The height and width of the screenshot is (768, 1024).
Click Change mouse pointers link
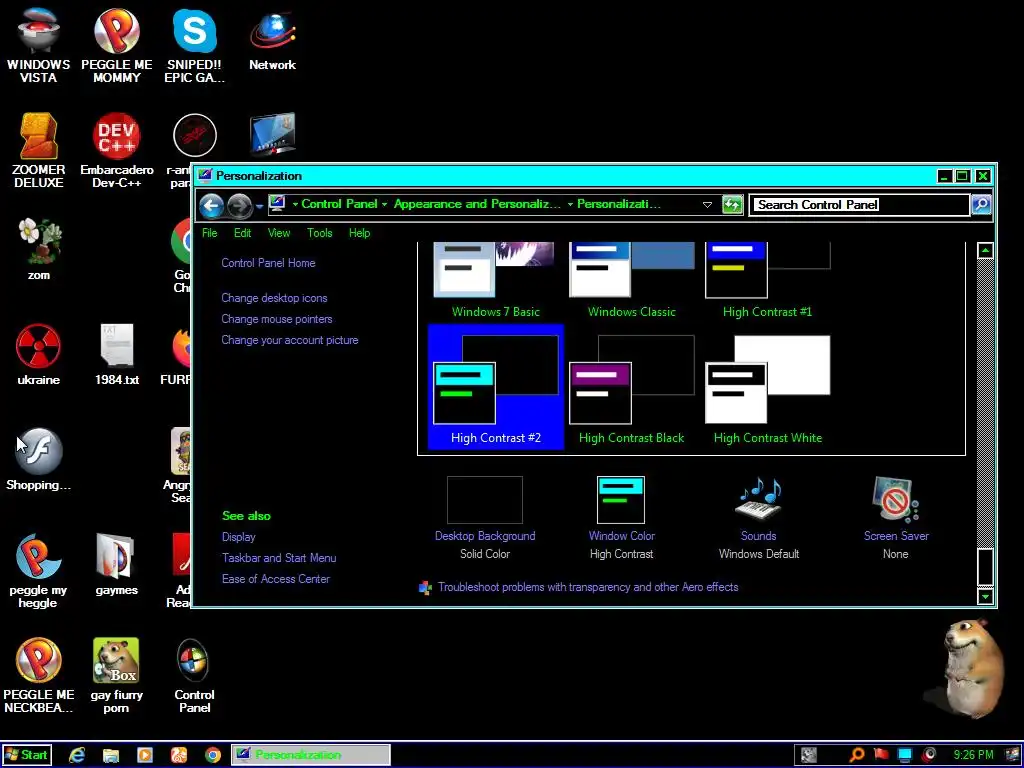(x=277, y=319)
